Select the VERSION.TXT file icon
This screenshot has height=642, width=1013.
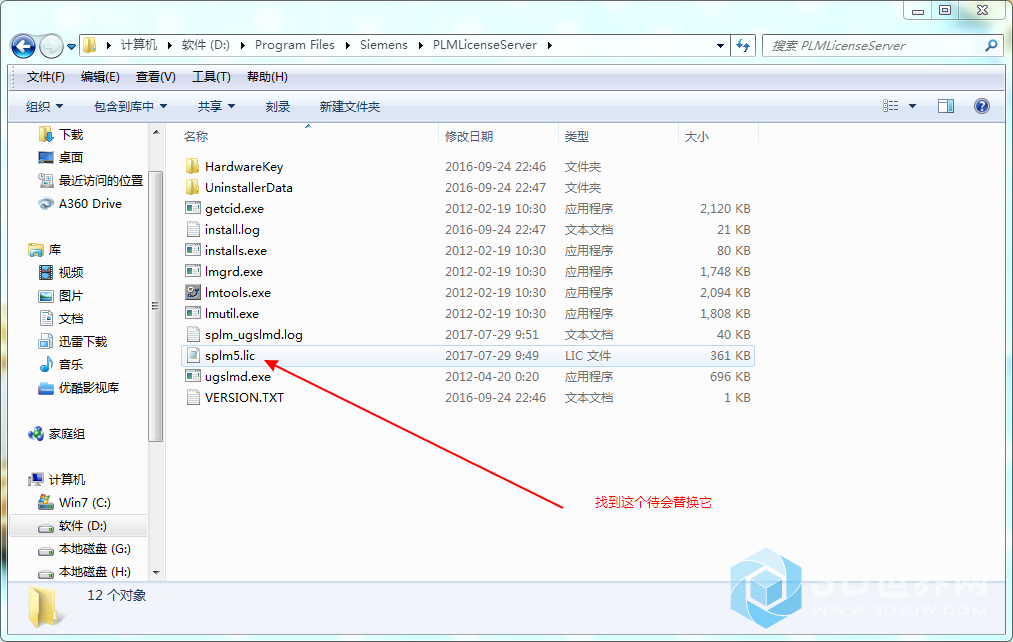[193, 397]
